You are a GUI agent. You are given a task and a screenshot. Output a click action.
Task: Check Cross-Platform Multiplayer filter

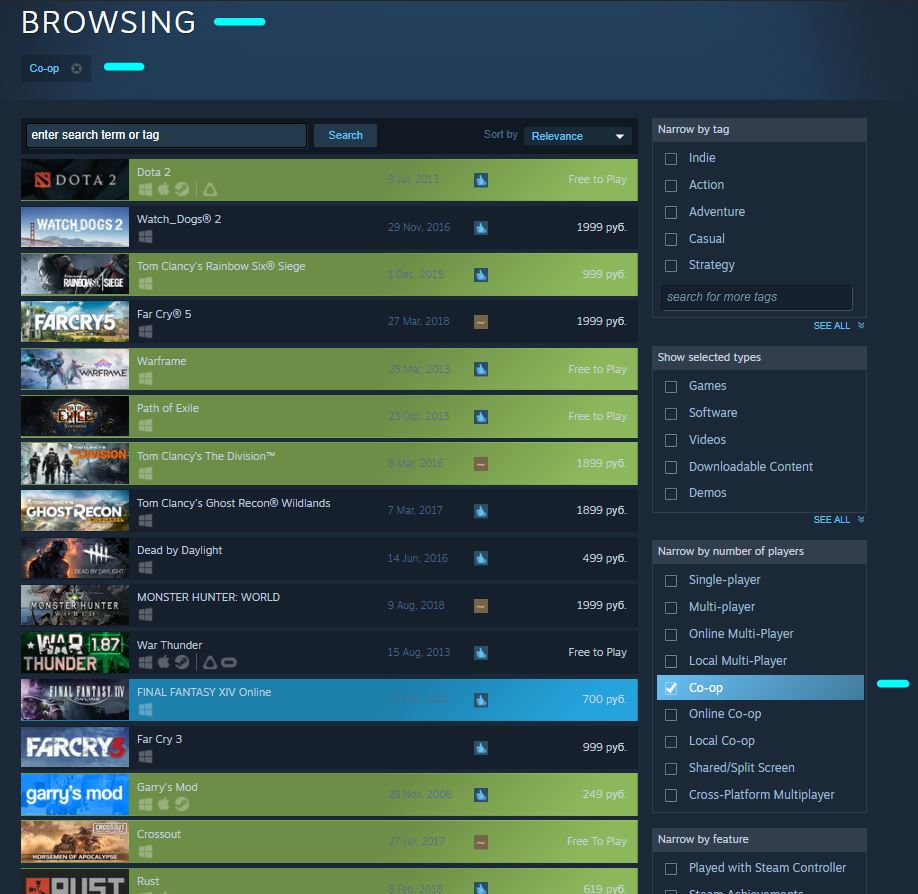671,795
